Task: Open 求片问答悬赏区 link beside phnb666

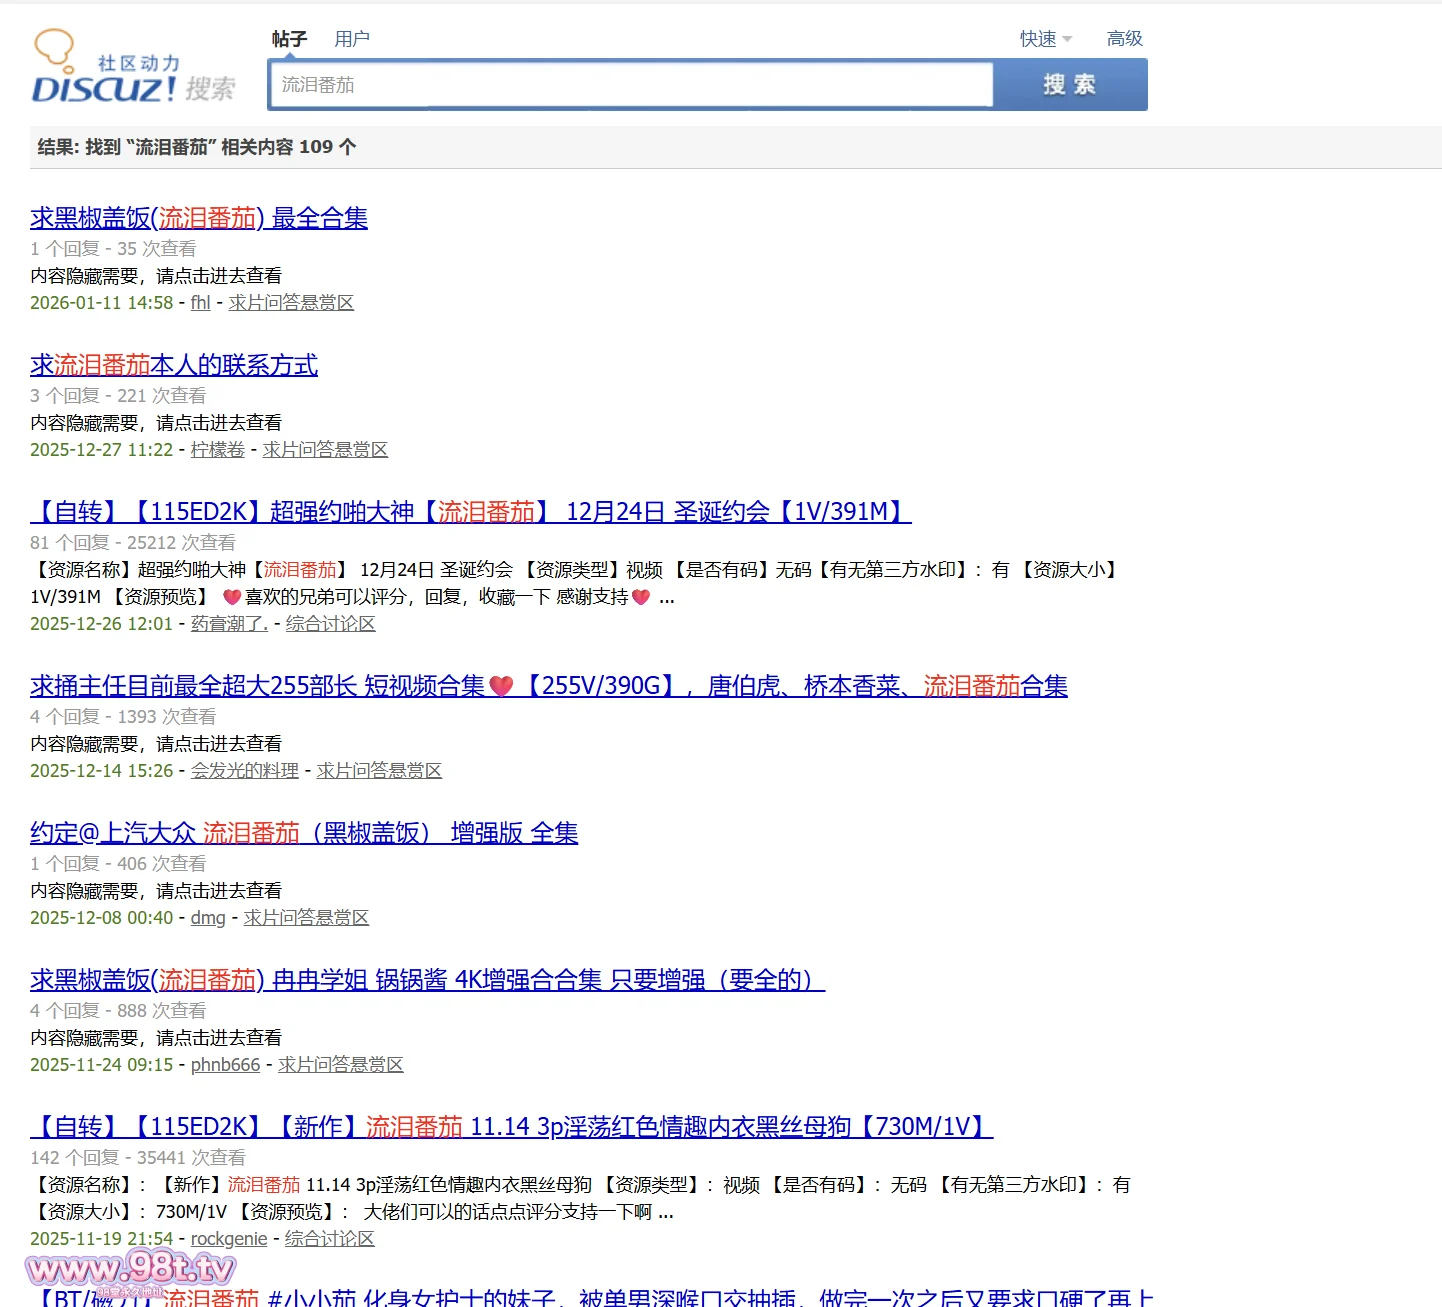Action: [341, 1065]
